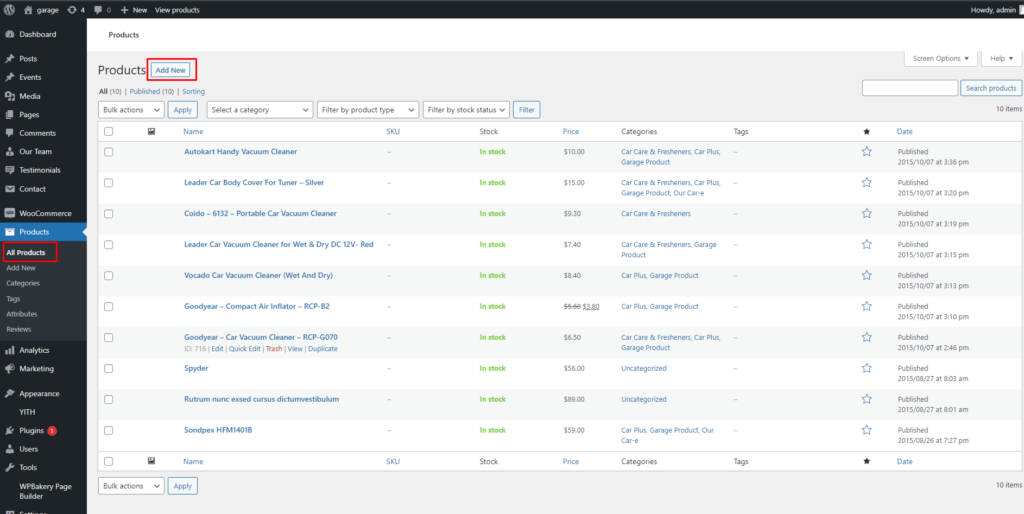Click the top Apply button
The width and height of the screenshot is (1024, 514).
click(183, 110)
